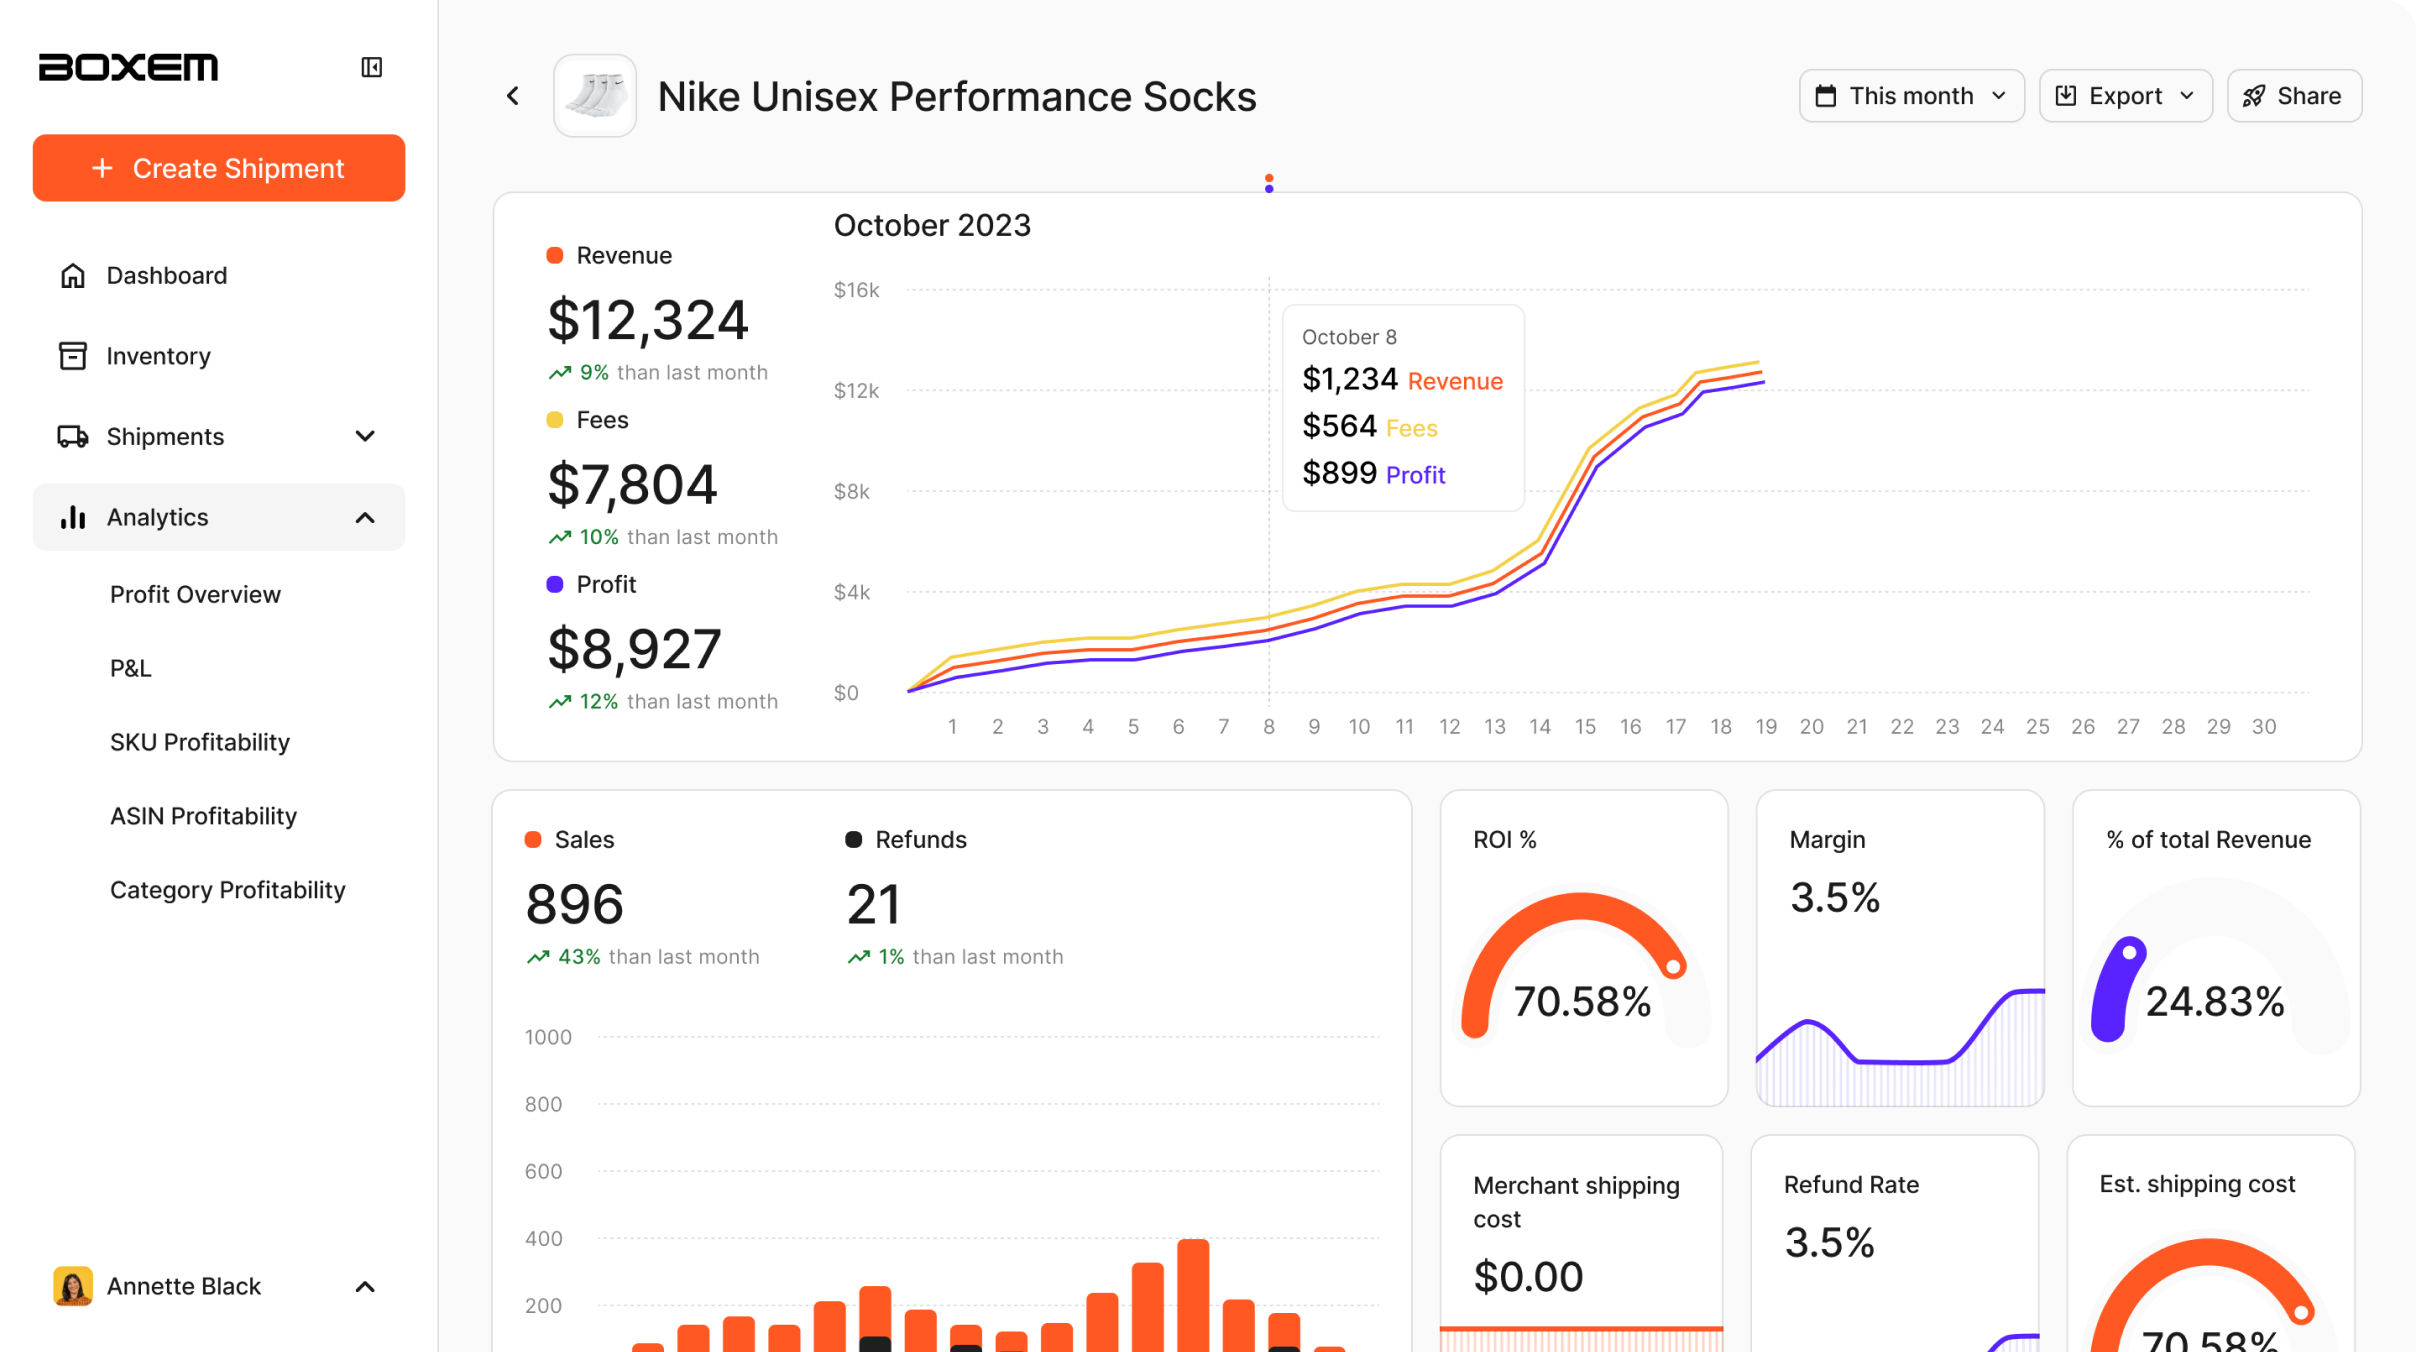Click the Margin 3.5% card
The height and width of the screenshot is (1352, 2416).
[1899, 948]
